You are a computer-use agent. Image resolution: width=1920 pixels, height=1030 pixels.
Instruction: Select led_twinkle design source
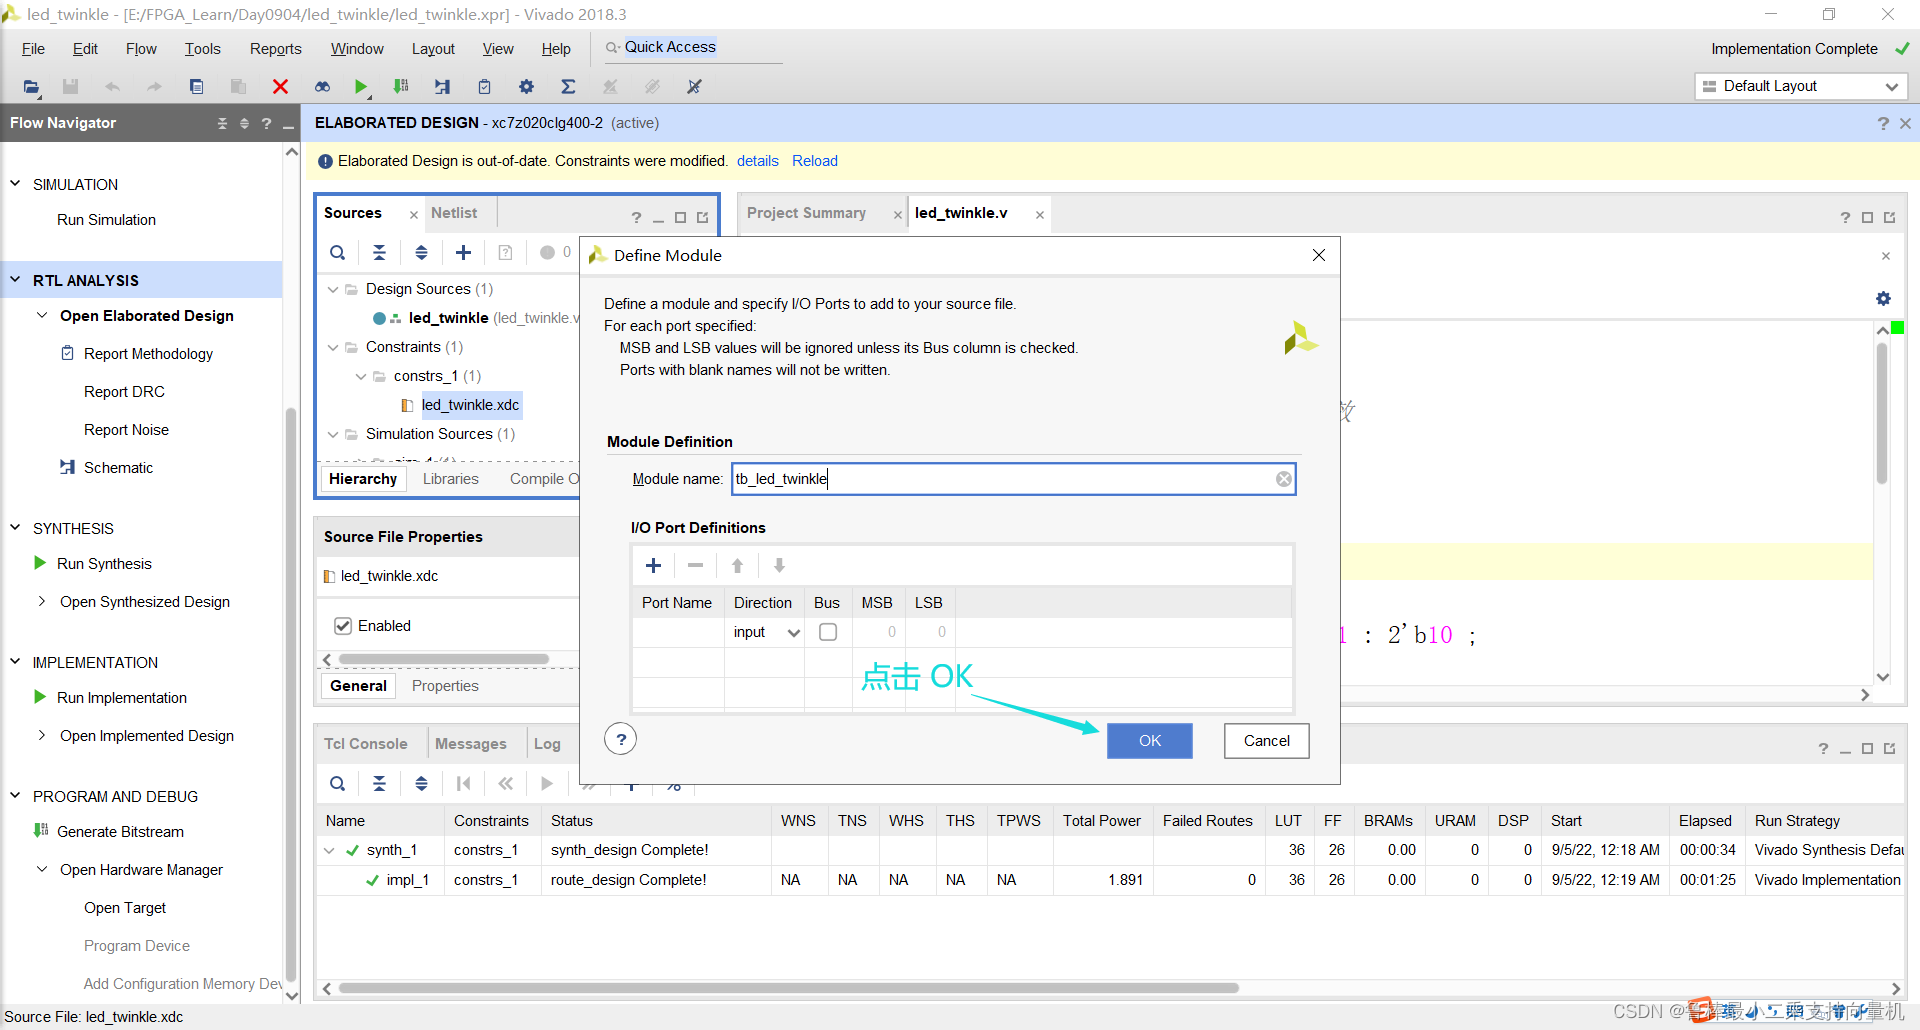[x=448, y=318]
